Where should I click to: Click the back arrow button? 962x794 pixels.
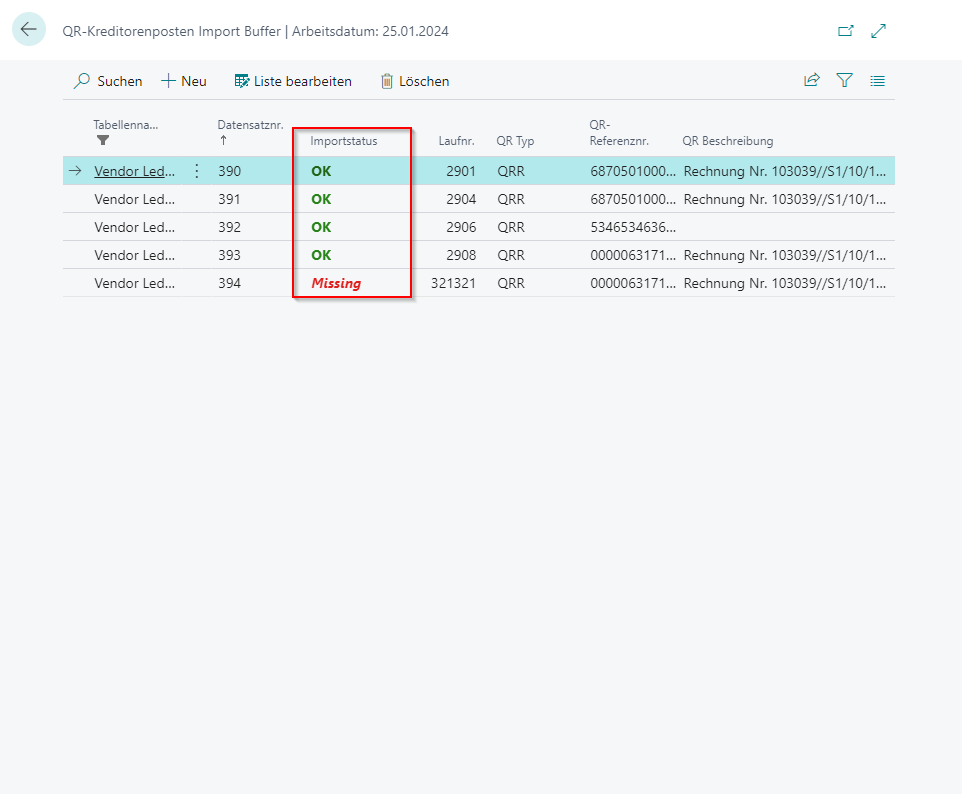tap(28, 30)
